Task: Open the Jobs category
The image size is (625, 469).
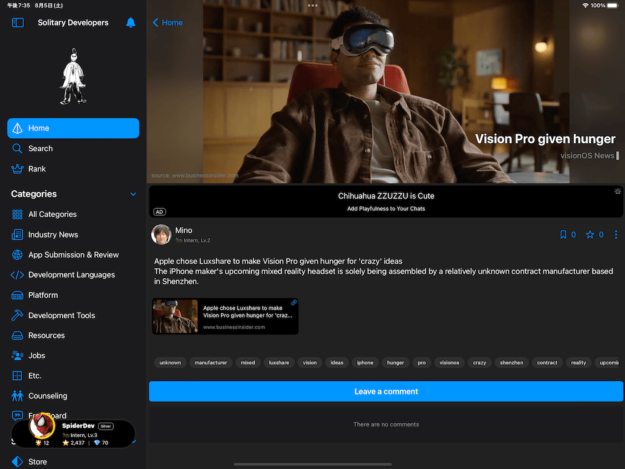Action: (x=37, y=355)
